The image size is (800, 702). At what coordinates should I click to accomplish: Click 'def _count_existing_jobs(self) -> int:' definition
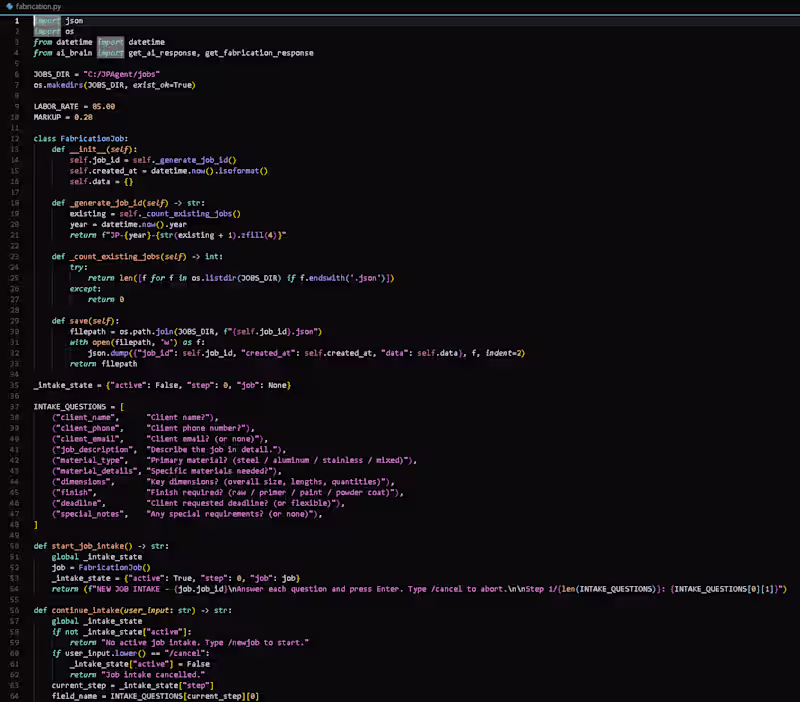tap(137, 257)
